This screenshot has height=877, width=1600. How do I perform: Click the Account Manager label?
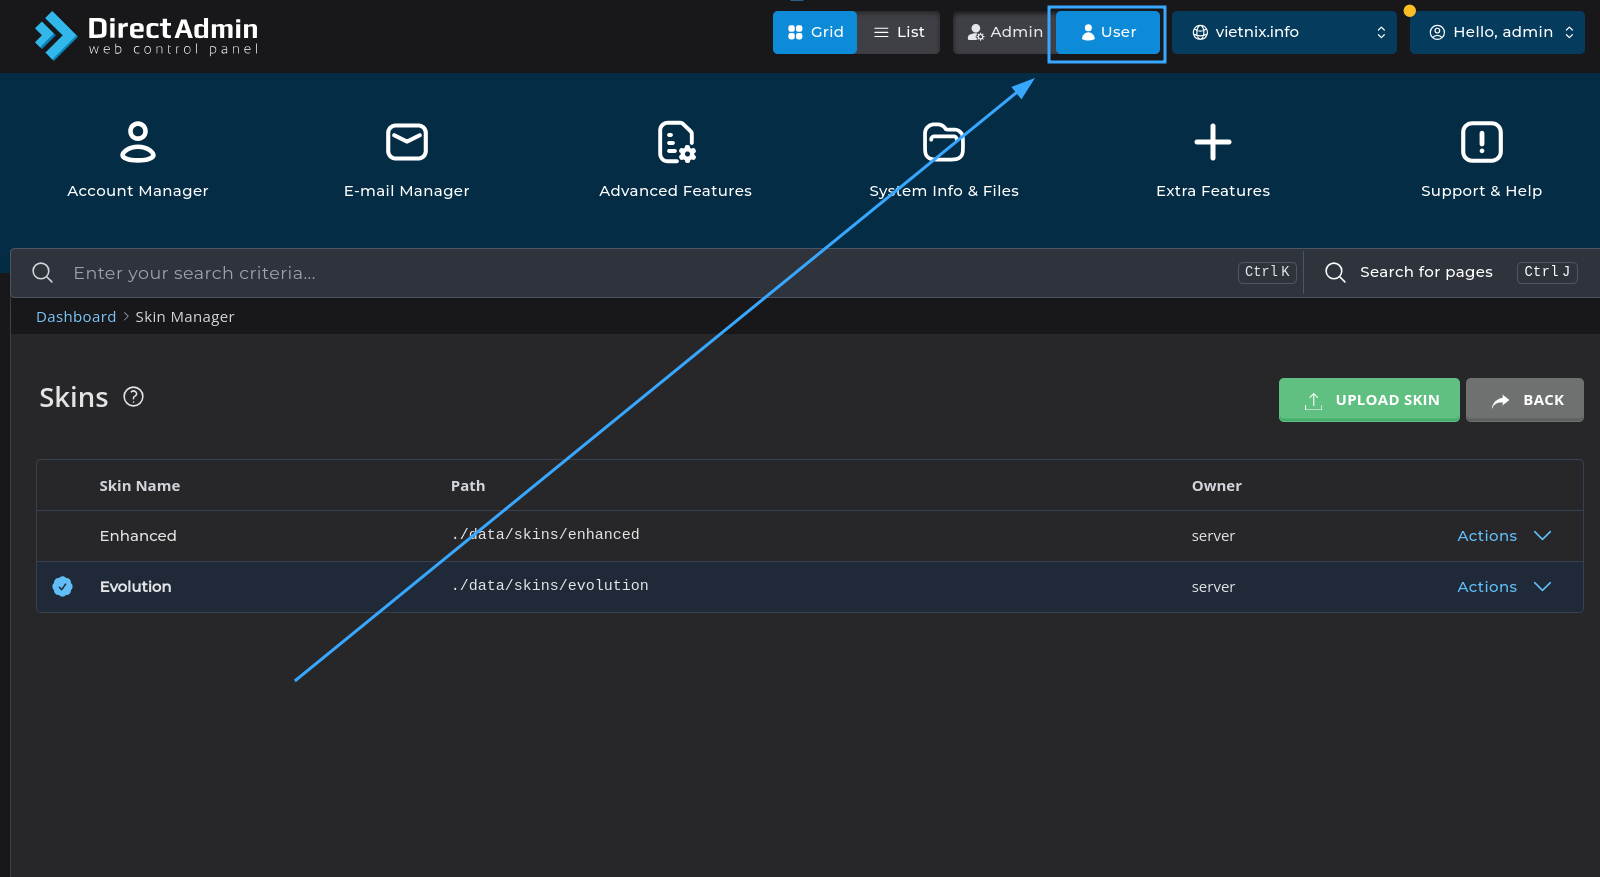point(138,191)
